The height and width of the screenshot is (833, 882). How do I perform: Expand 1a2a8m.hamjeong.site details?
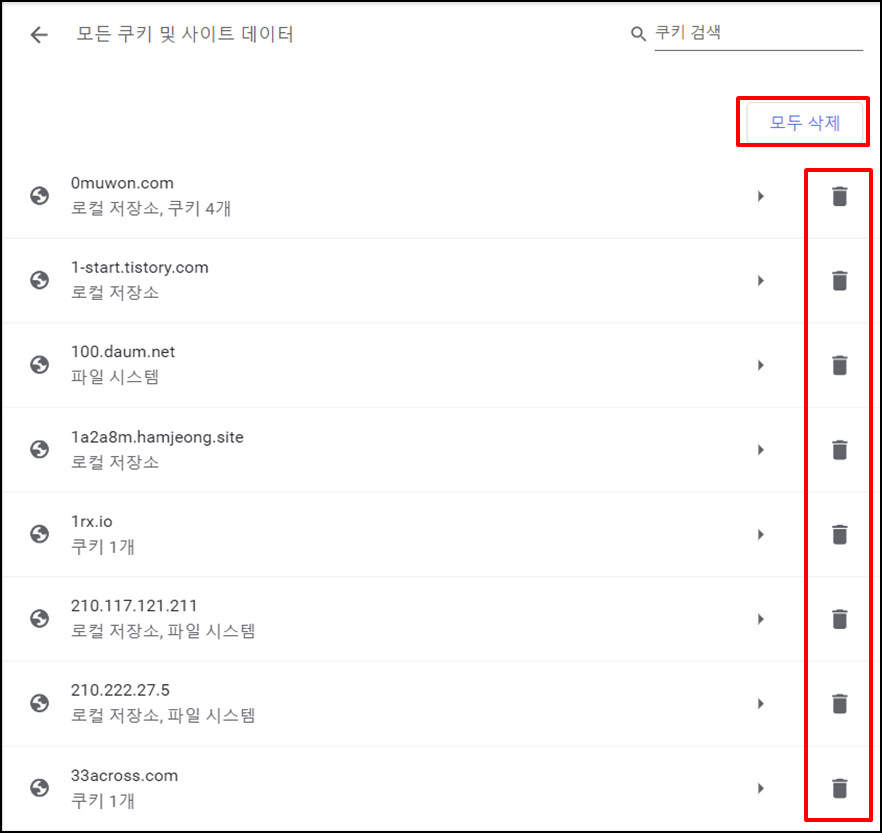pos(760,449)
